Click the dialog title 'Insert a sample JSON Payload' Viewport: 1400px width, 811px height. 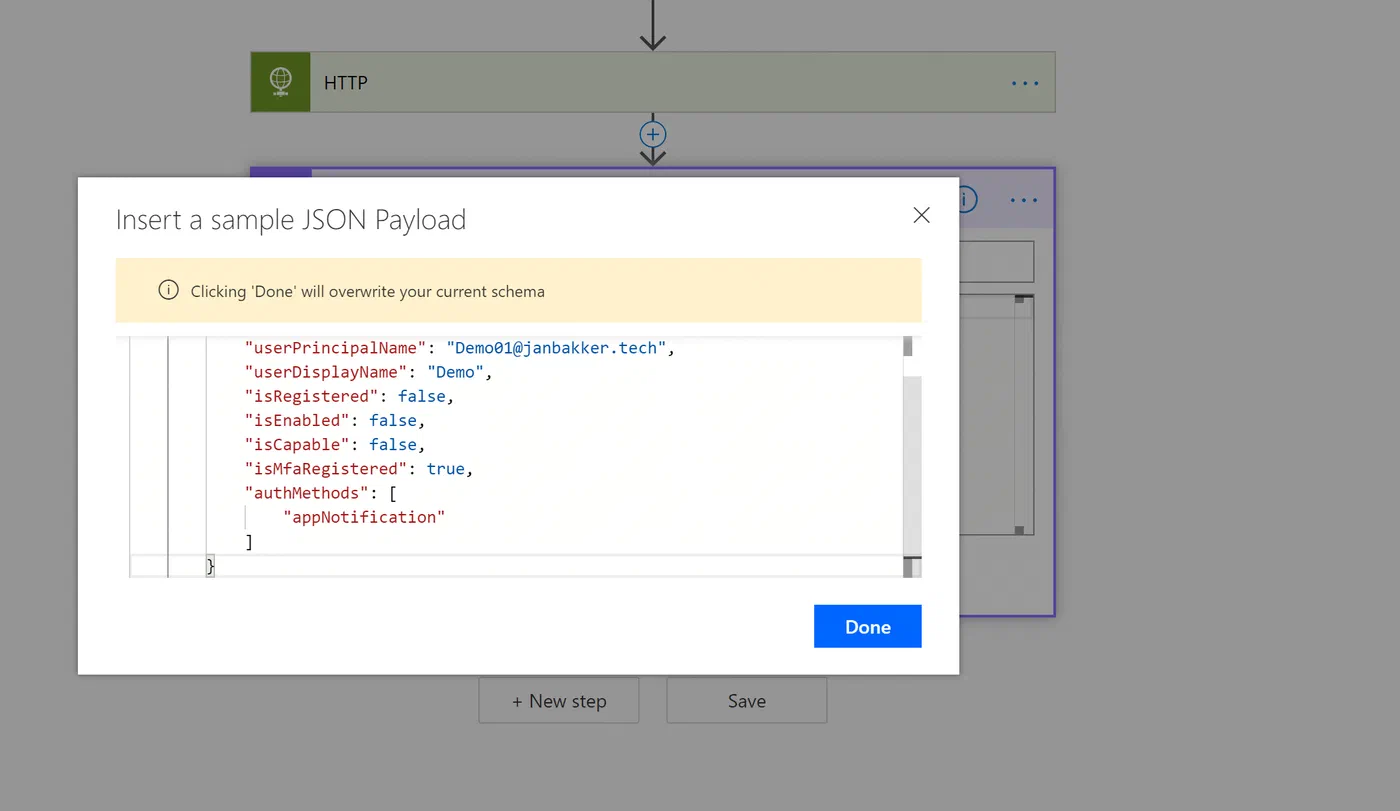pos(291,220)
